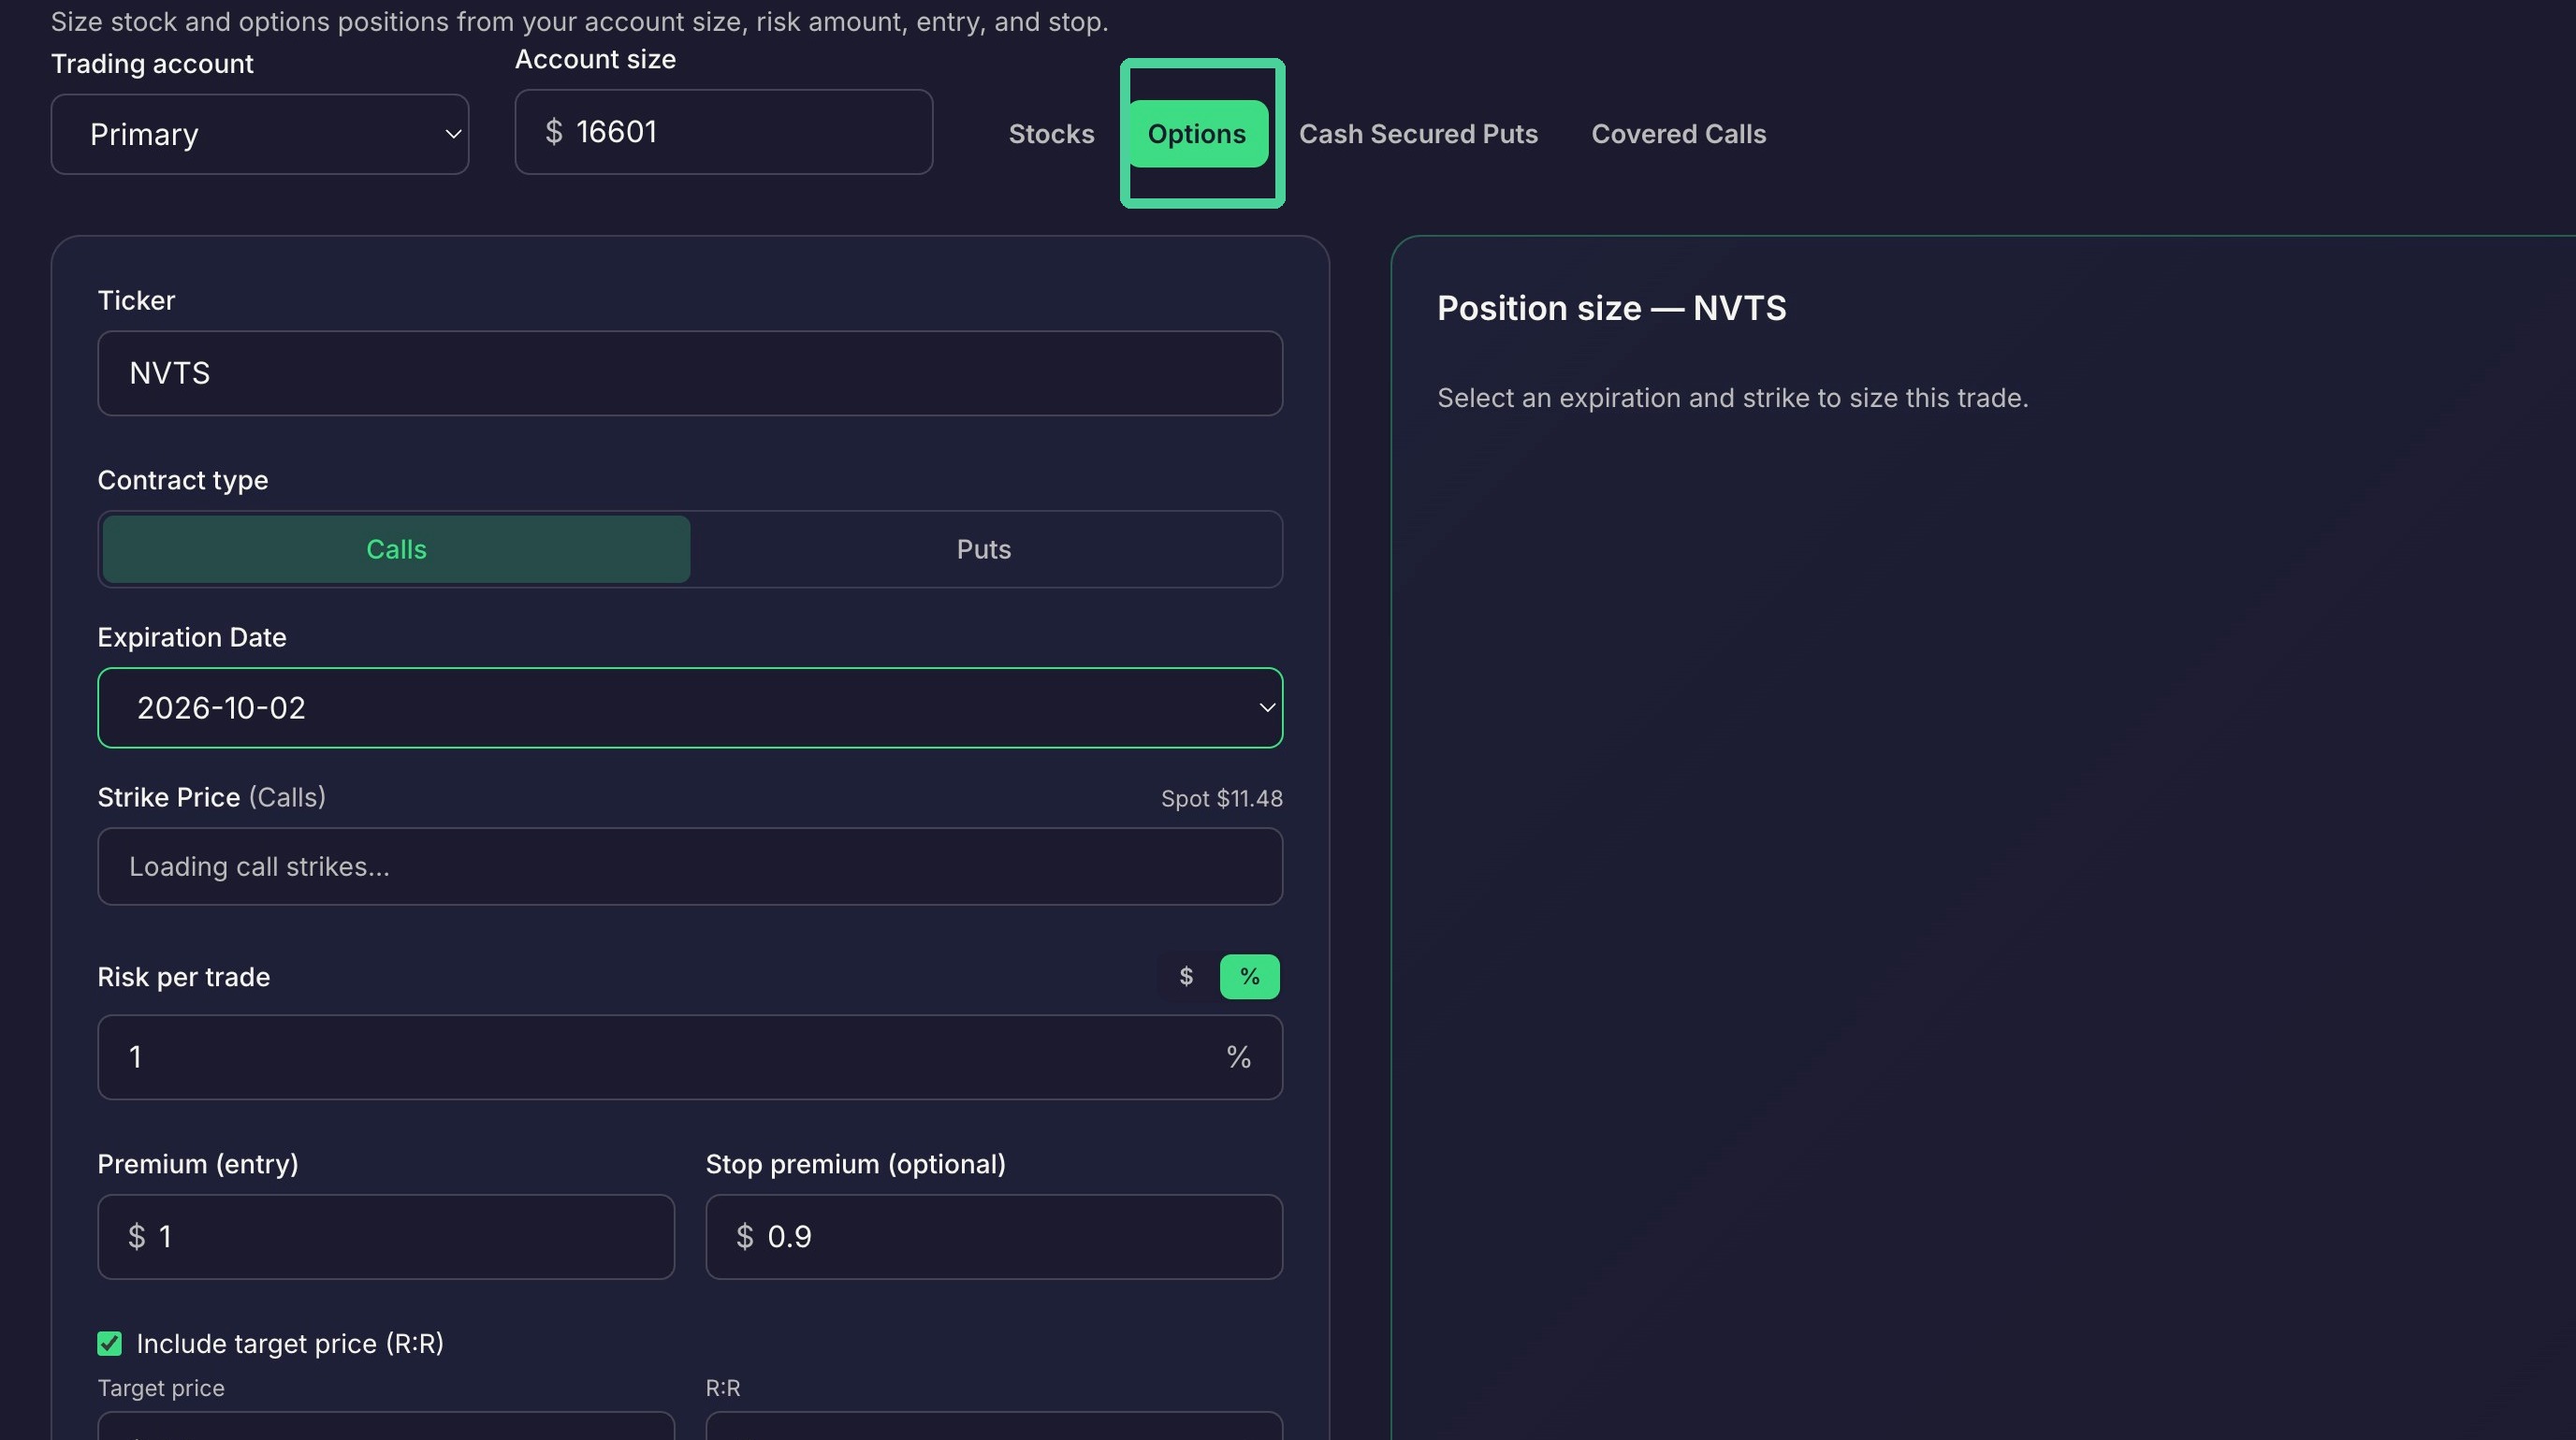Click the Stop premium input field
Image resolution: width=2576 pixels, height=1440 pixels.
pyautogui.click(x=994, y=1236)
